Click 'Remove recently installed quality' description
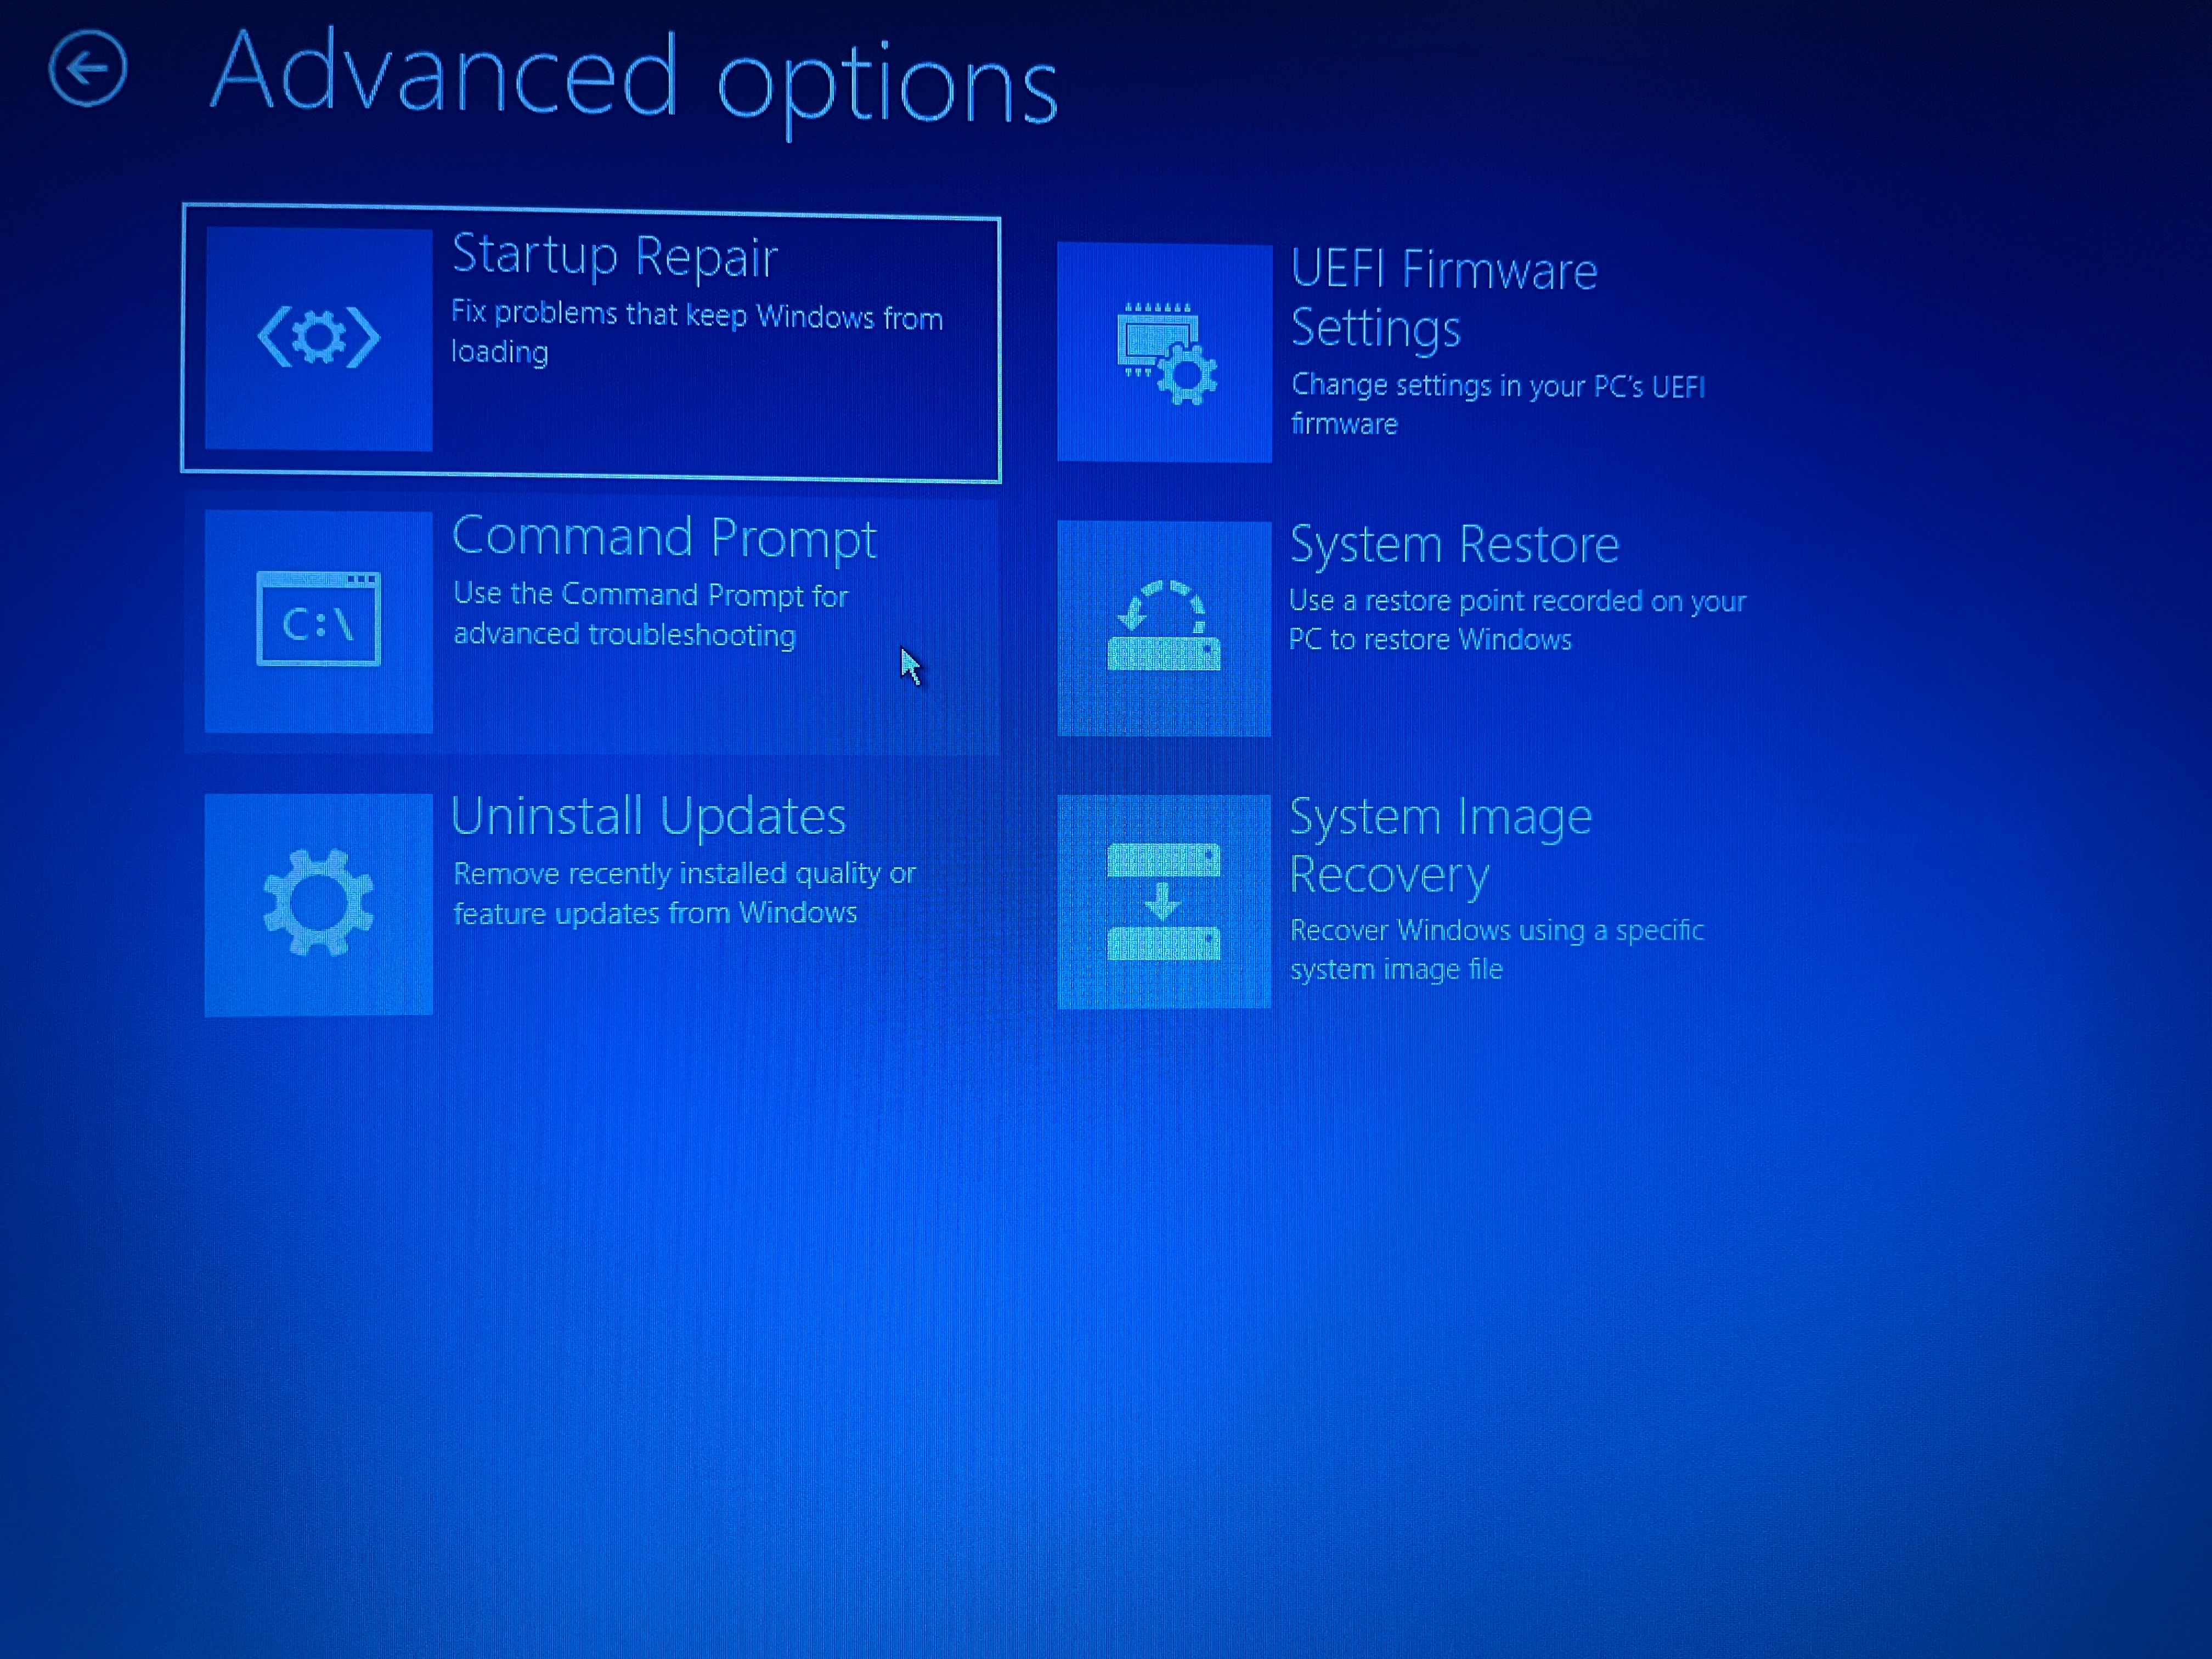This screenshot has height=1659, width=2212. 684,874
